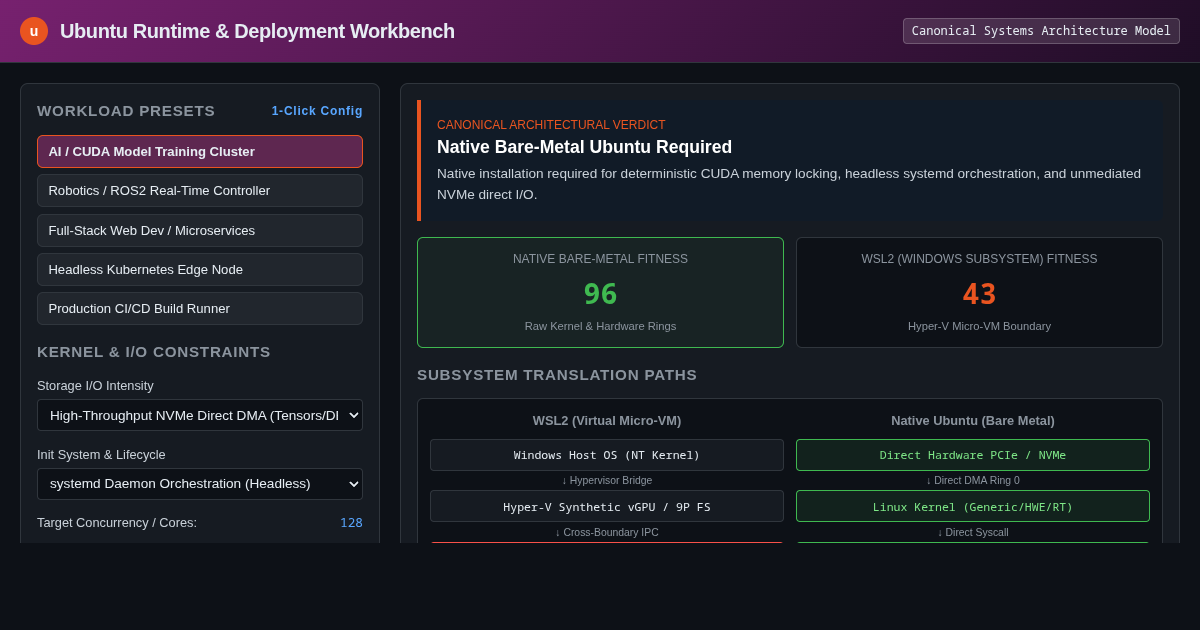Click the Direct Hardware PCIe / NVMe node

click(x=973, y=455)
